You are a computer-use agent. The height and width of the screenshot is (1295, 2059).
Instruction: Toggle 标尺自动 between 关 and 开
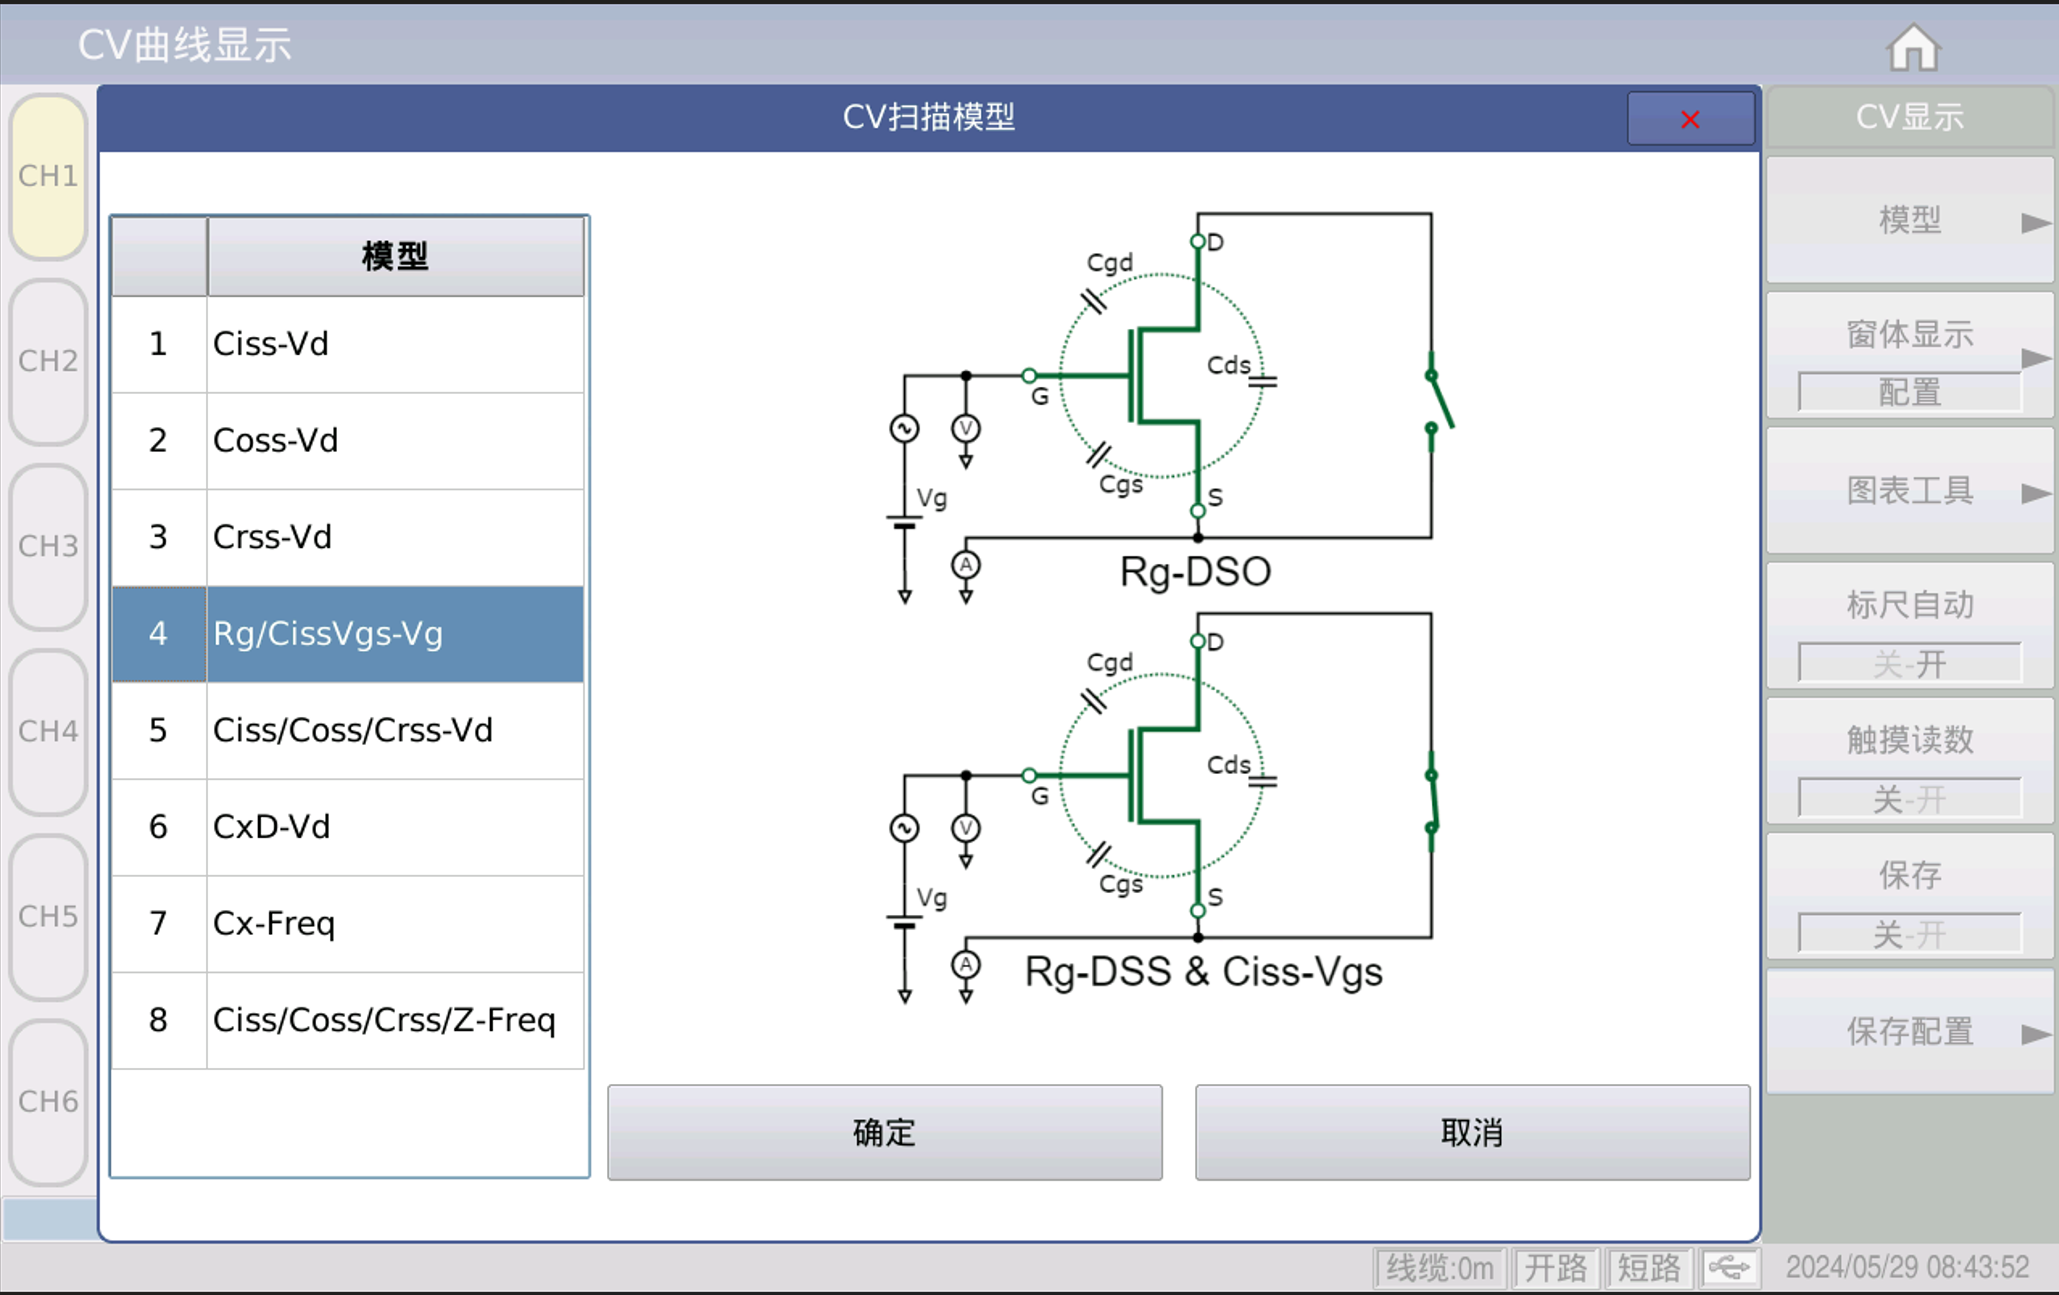tap(1908, 662)
